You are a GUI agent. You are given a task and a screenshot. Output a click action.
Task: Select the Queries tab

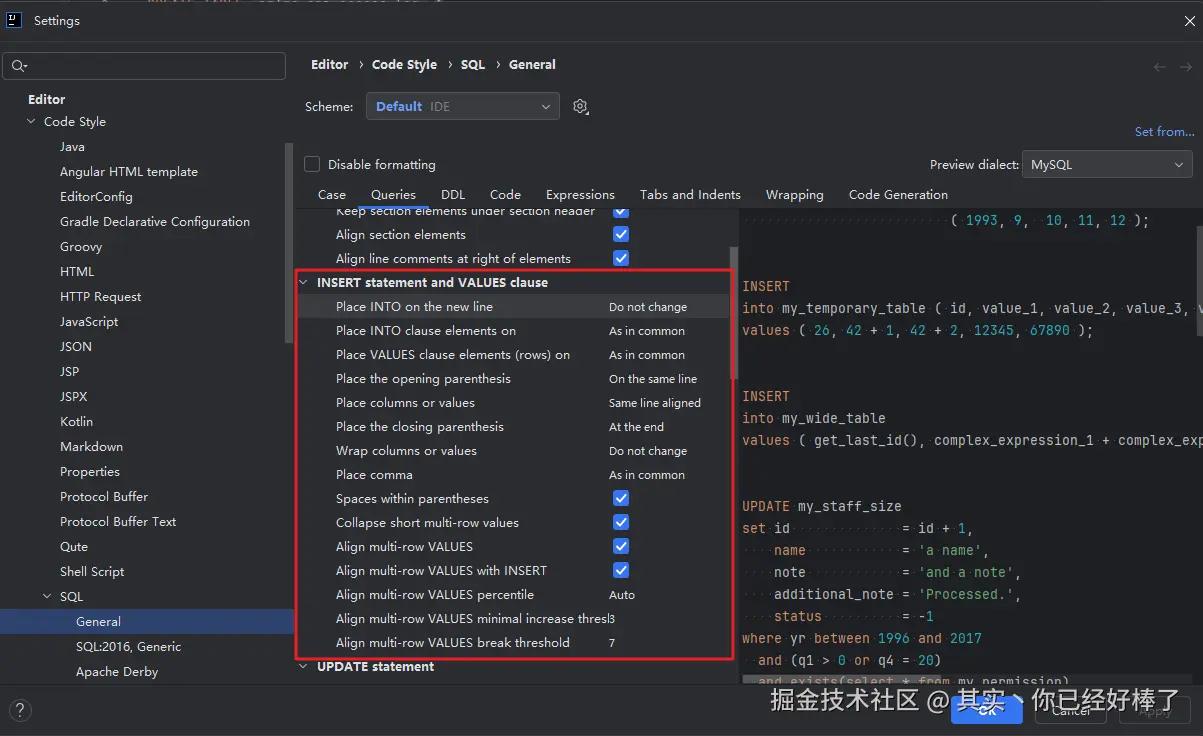point(393,195)
